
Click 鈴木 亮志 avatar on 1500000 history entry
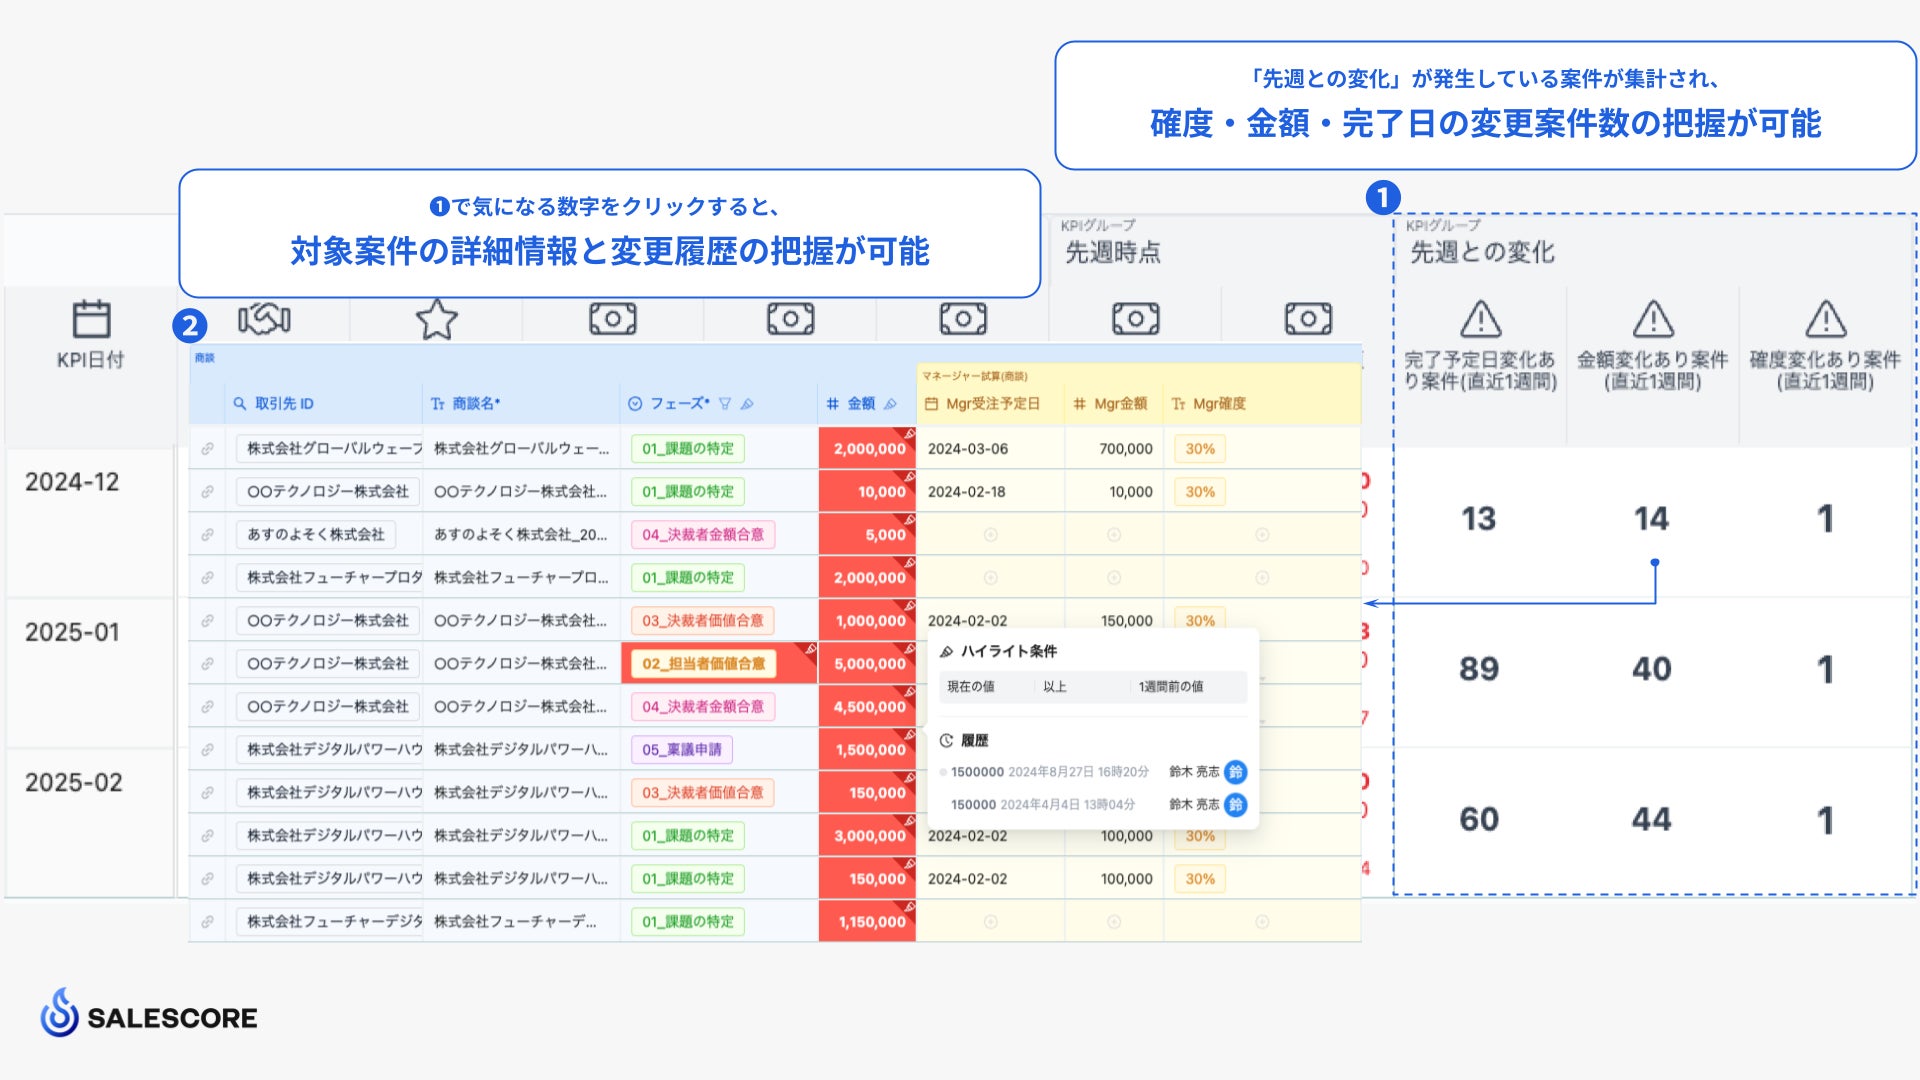1236,772
